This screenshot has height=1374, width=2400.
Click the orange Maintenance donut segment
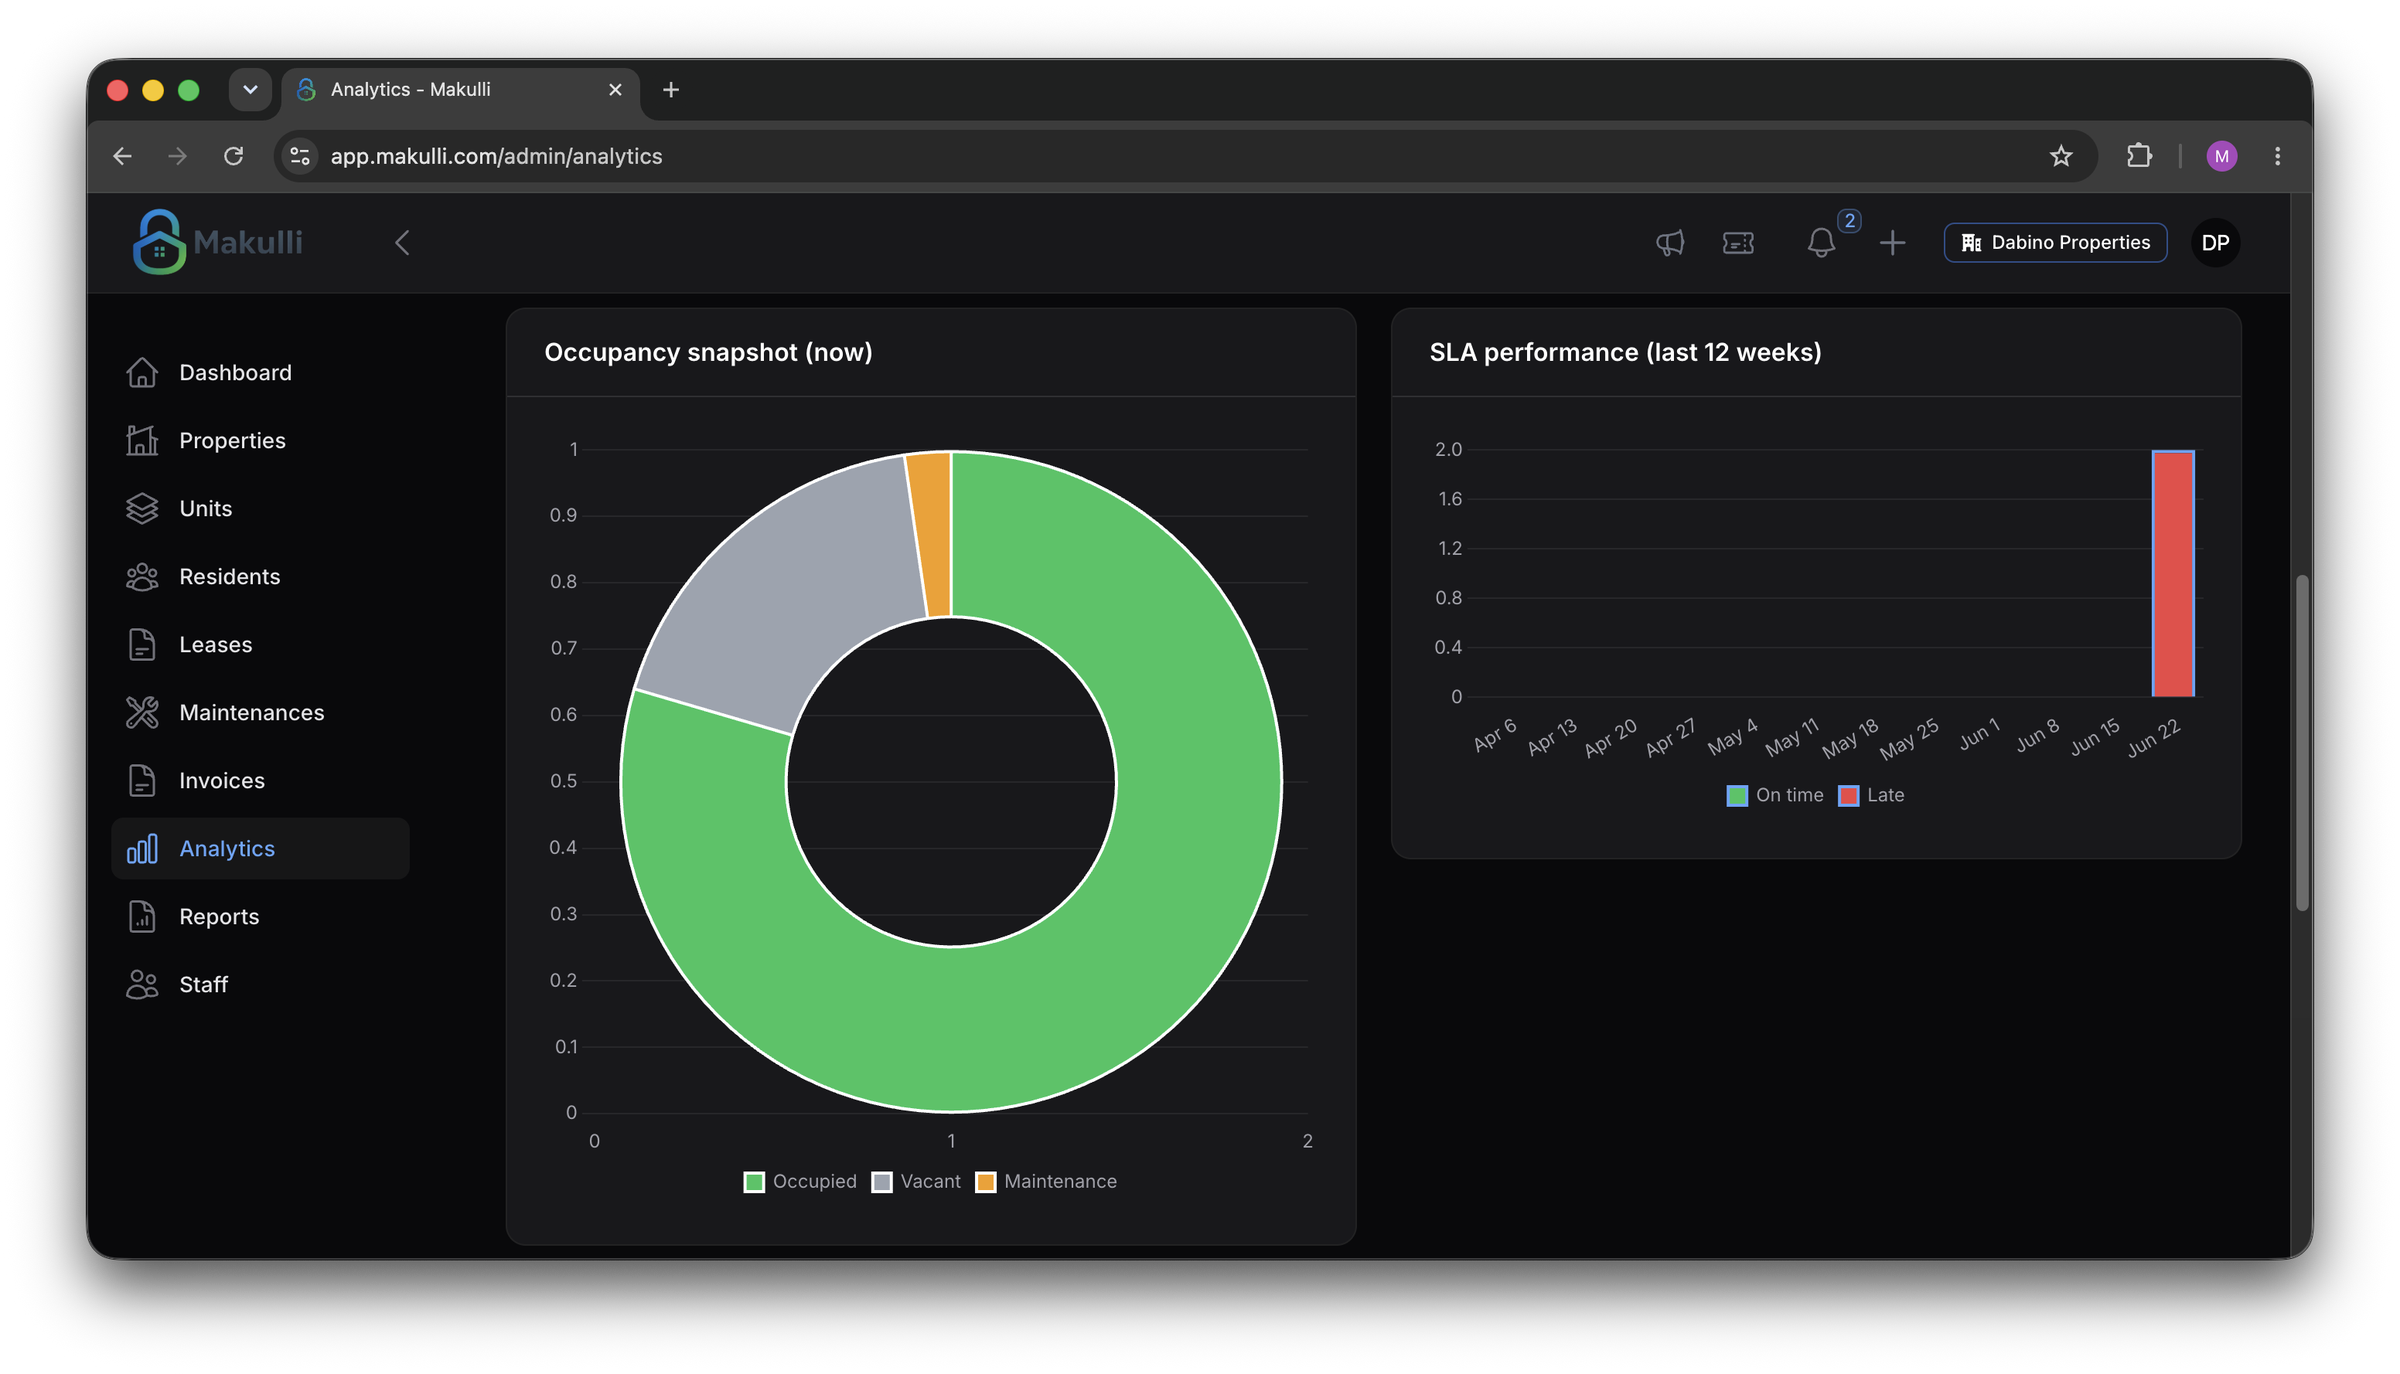(x=931, y=534)
